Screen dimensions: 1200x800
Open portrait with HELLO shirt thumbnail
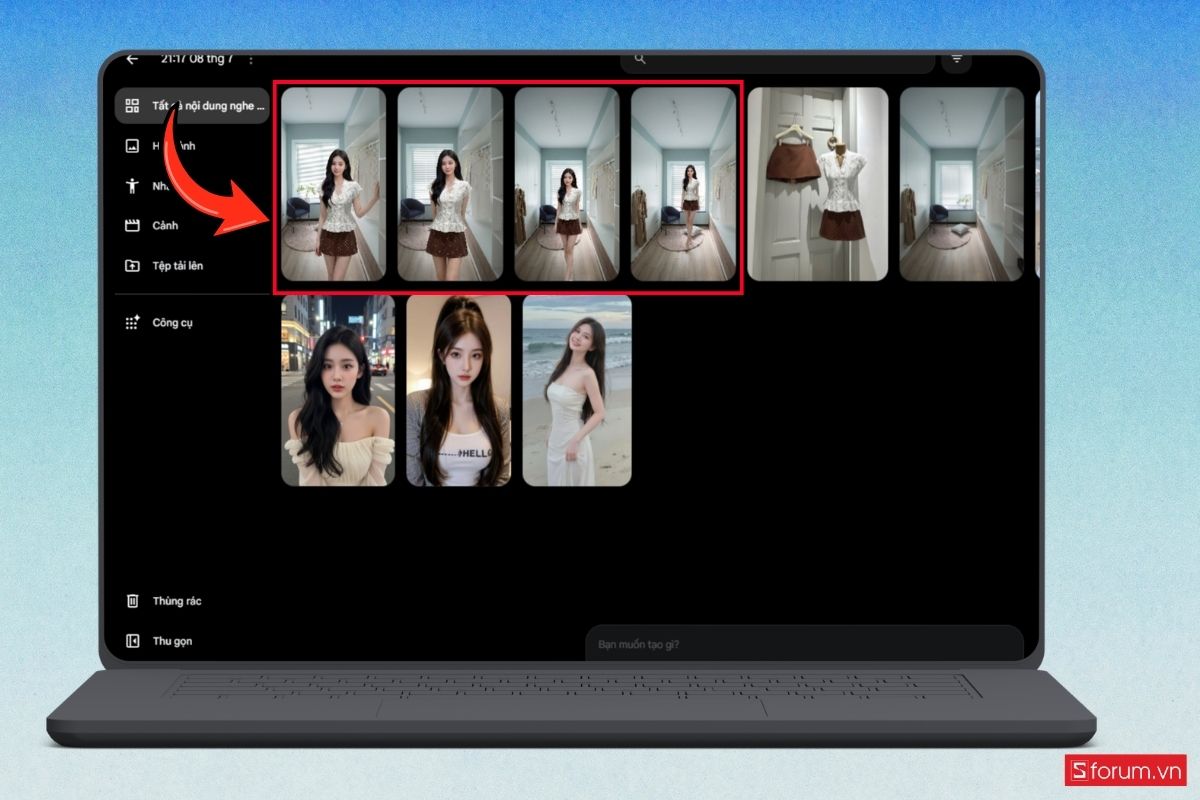459,391
